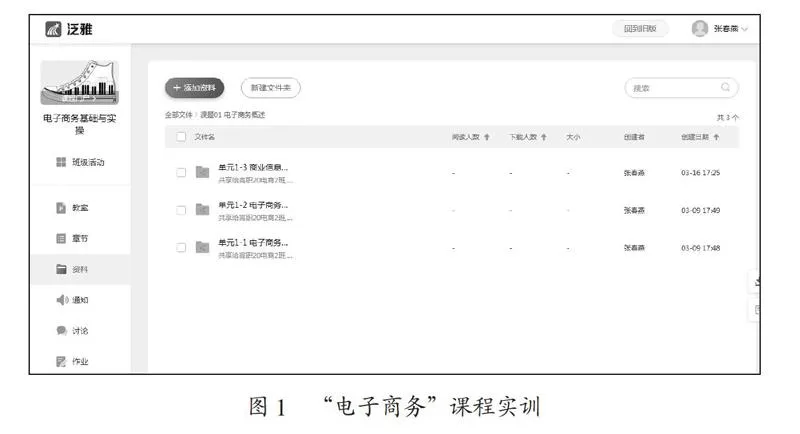Viewport: 800px width, 434px height.
Task: Open the 单元1-3 商业信息 folder name
Action: 253,167
